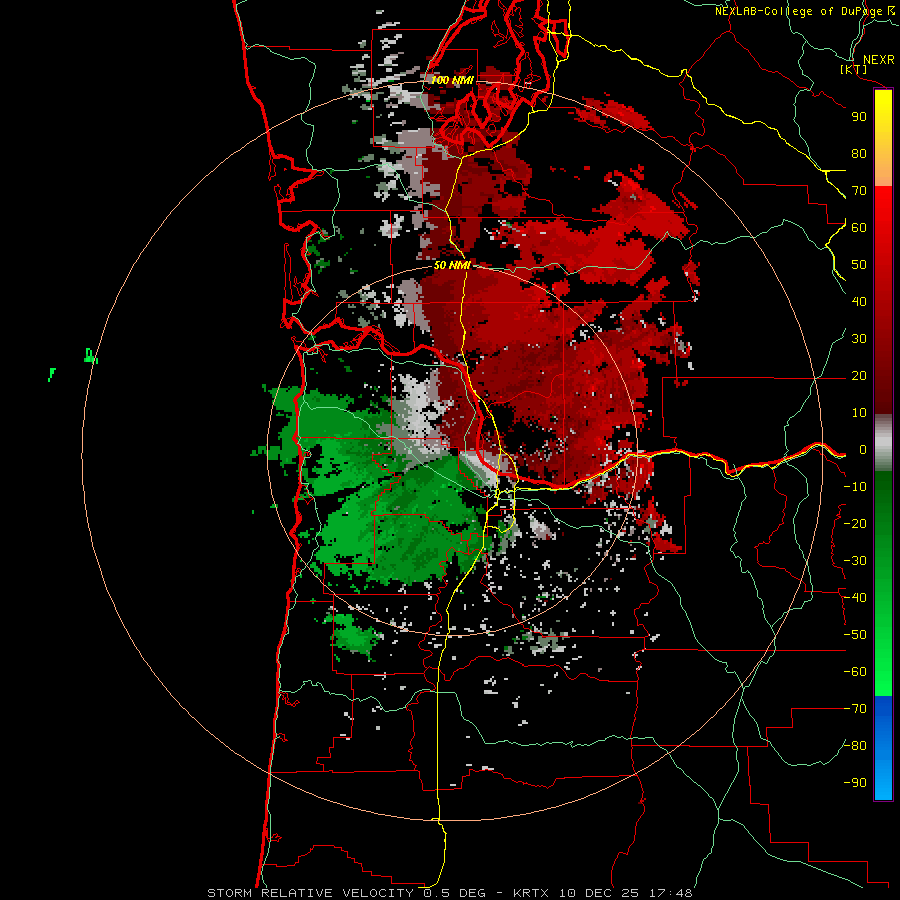Click the -90 value on velocity scale

click(x=855, y=783)
